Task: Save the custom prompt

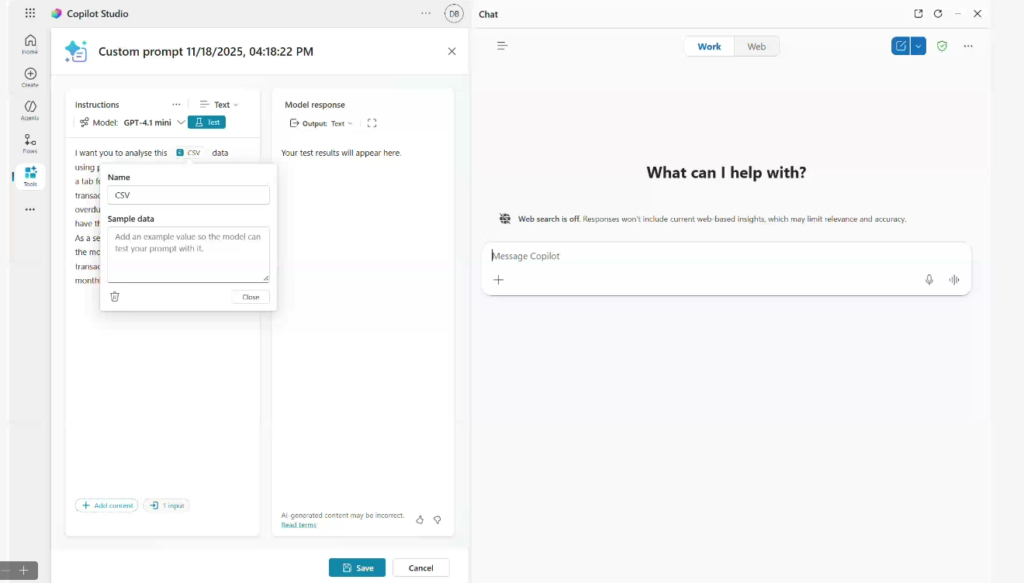Action: coord(357,568)
